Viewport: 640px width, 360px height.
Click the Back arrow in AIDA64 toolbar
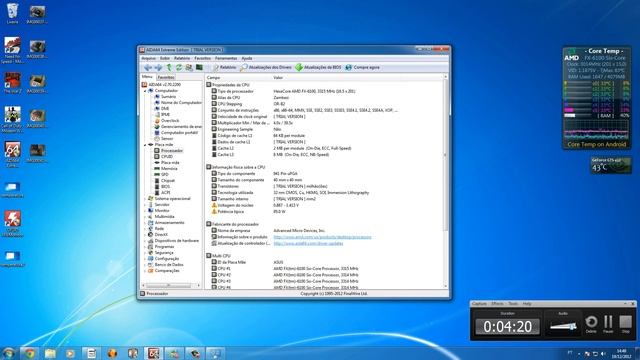click(147, 67)
